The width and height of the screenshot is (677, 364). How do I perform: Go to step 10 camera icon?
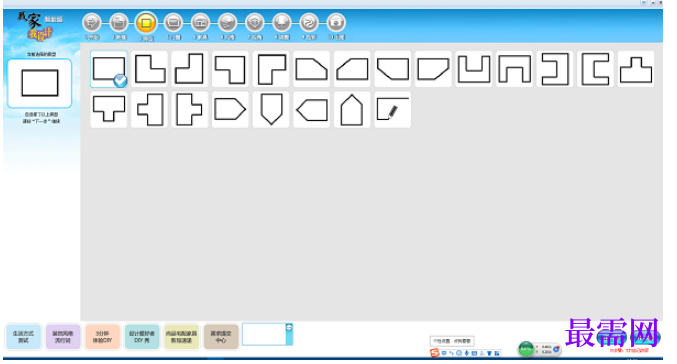tap(336, 22)
